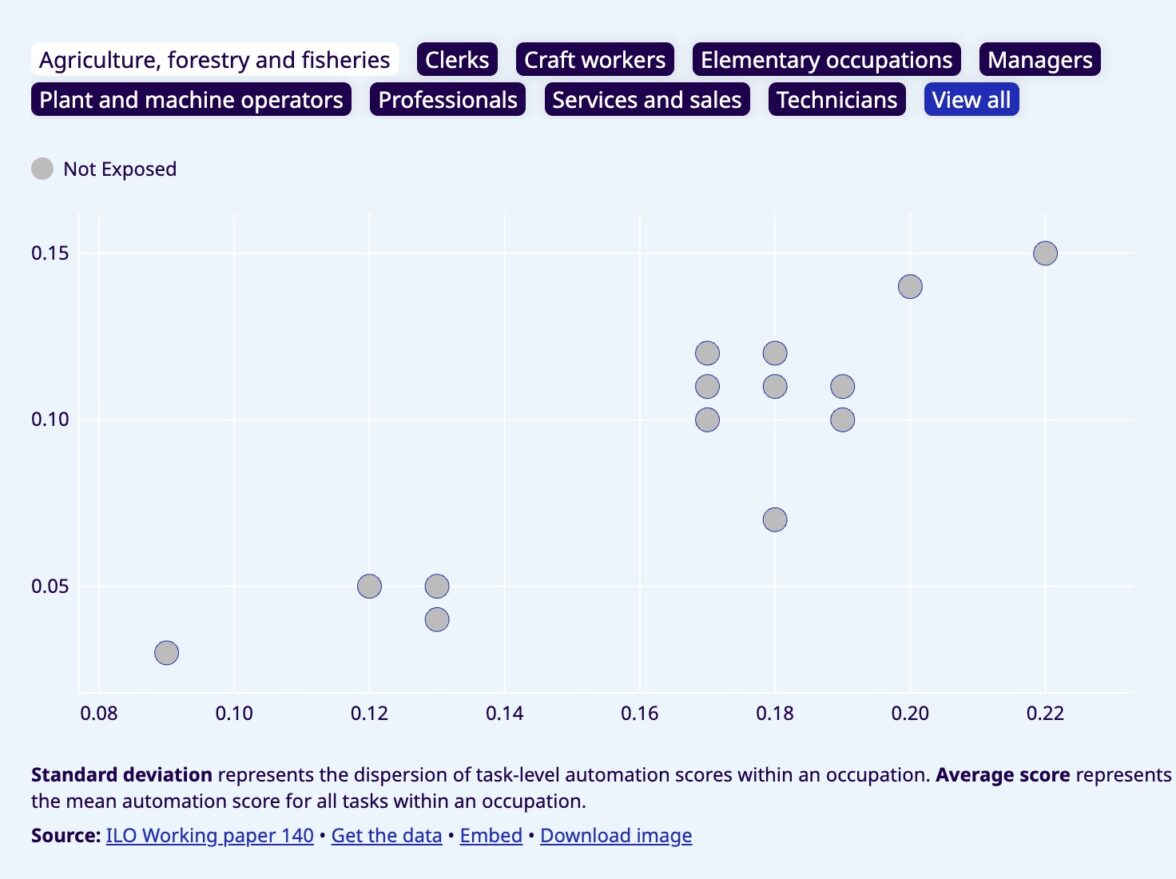This screenshot has width=1176, height=879.
Task: Click the Not Exposed legend swatch
Action: 42,169
